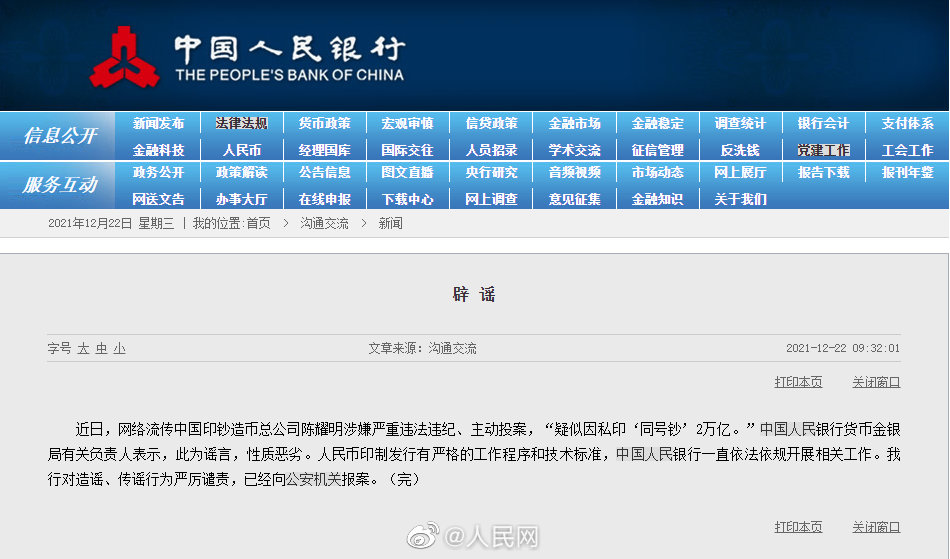The width and height of the screenshot is (950, 559).
Task: Navigate to 征信管理
Action: [x=657, y=150]
